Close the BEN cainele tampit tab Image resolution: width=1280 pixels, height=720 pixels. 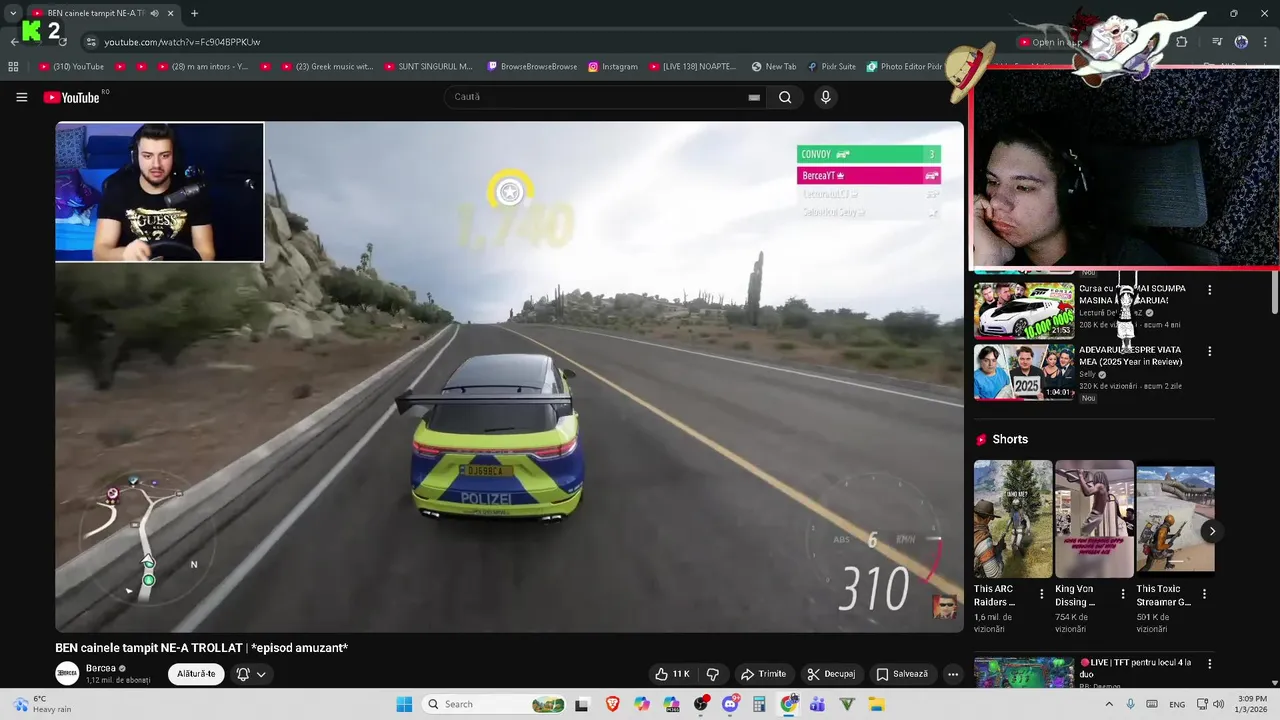[x=171, y=13]
